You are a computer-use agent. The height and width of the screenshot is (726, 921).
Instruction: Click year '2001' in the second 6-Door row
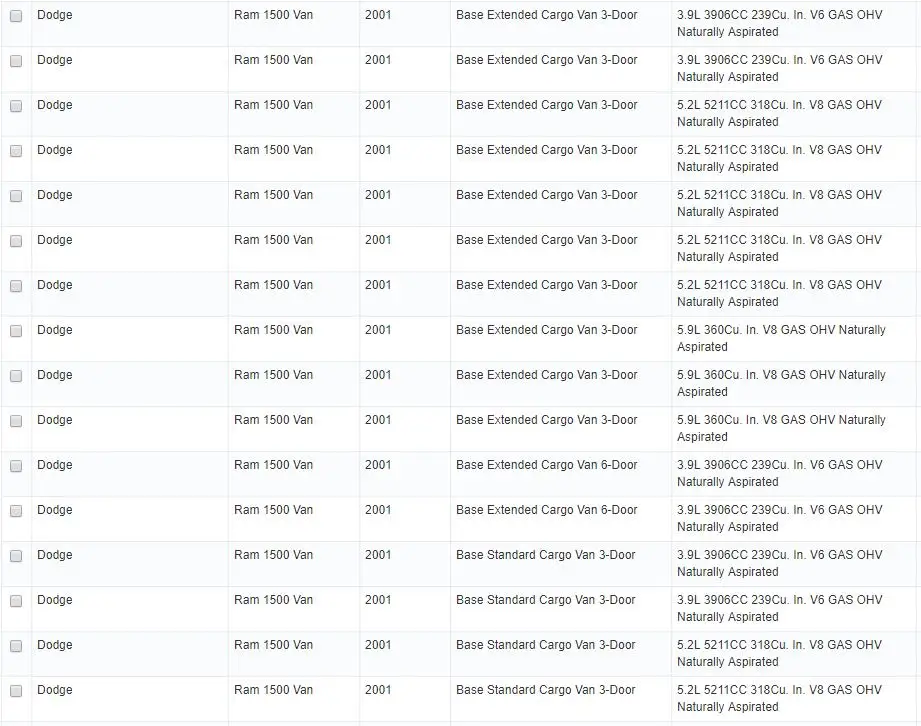(378, 510)
